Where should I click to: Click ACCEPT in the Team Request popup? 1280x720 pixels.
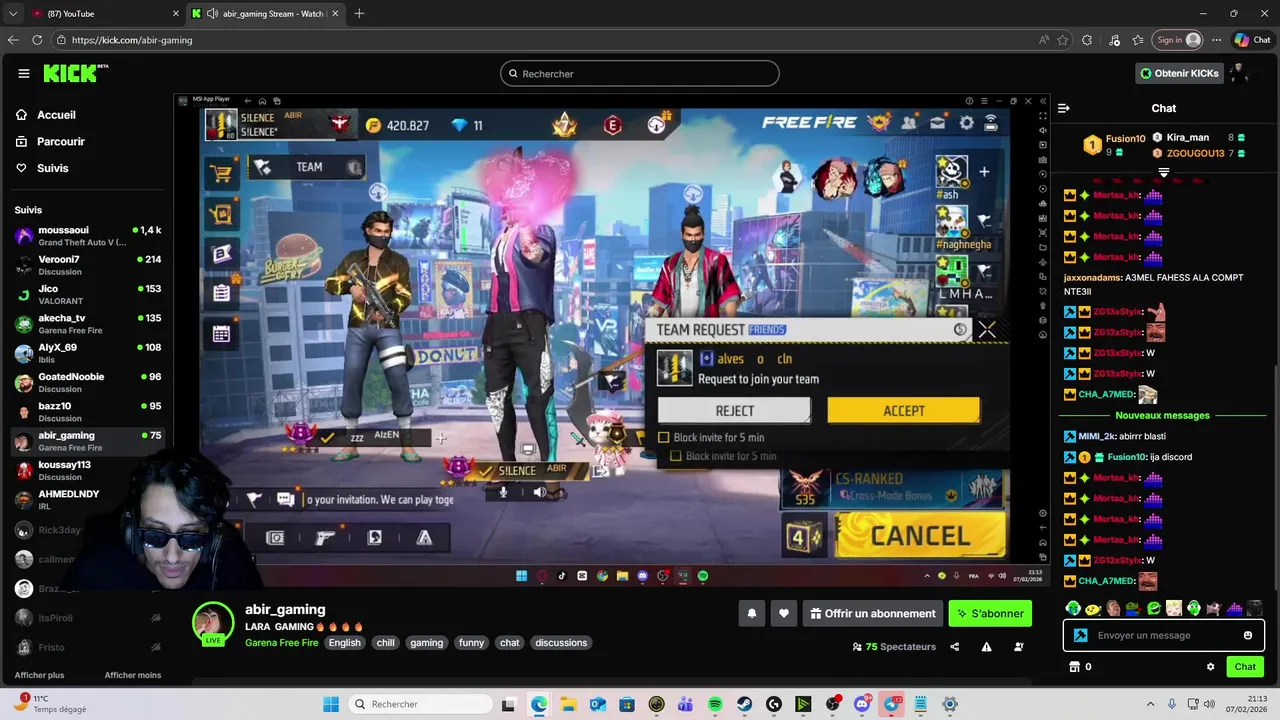(903, 411)
